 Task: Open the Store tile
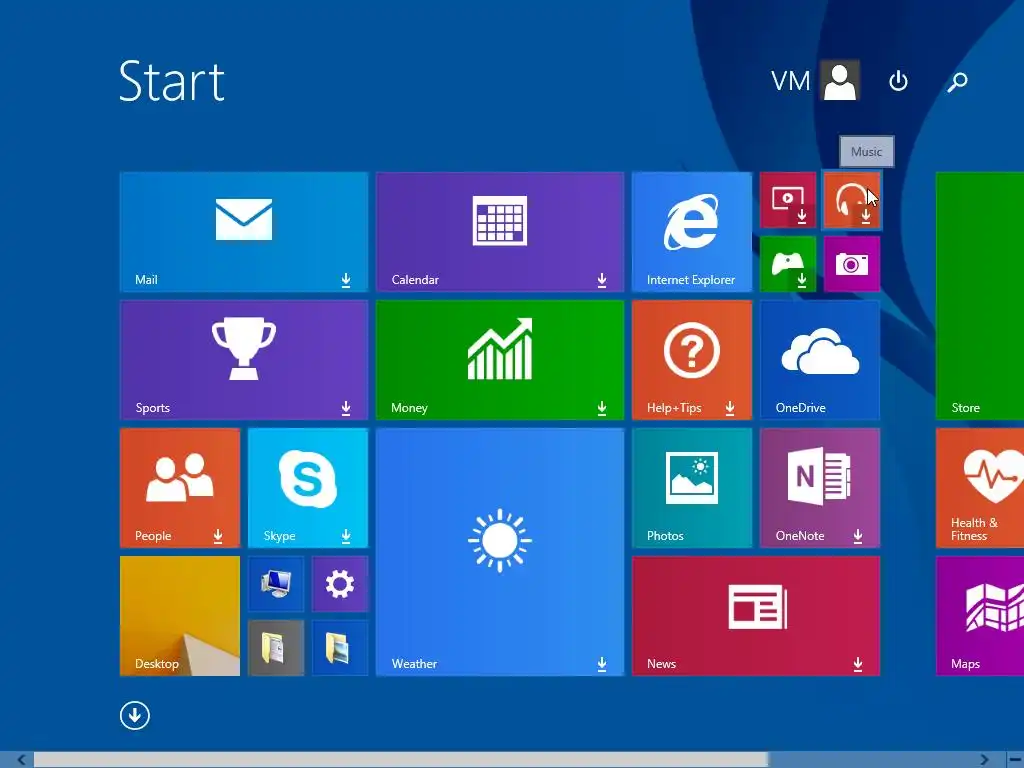click(980, 296)
